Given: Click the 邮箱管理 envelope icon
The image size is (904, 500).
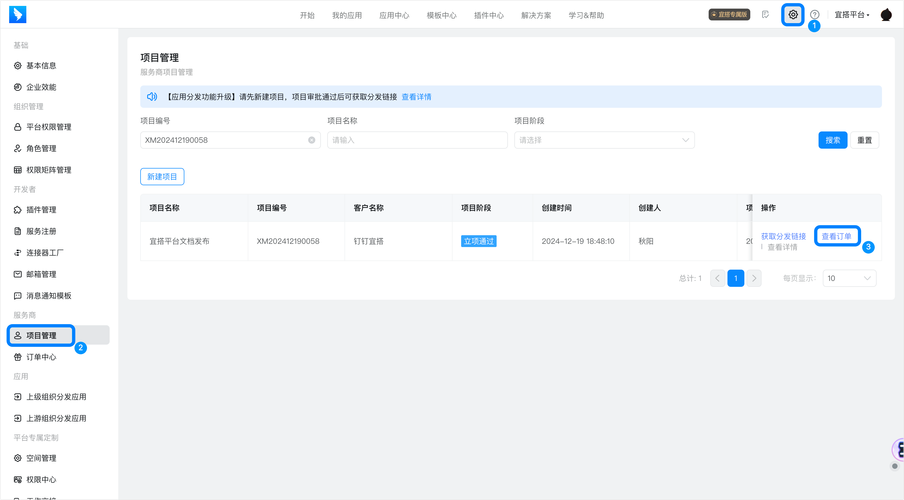Looking at the screenshot, I should click(x=17, y=274).
